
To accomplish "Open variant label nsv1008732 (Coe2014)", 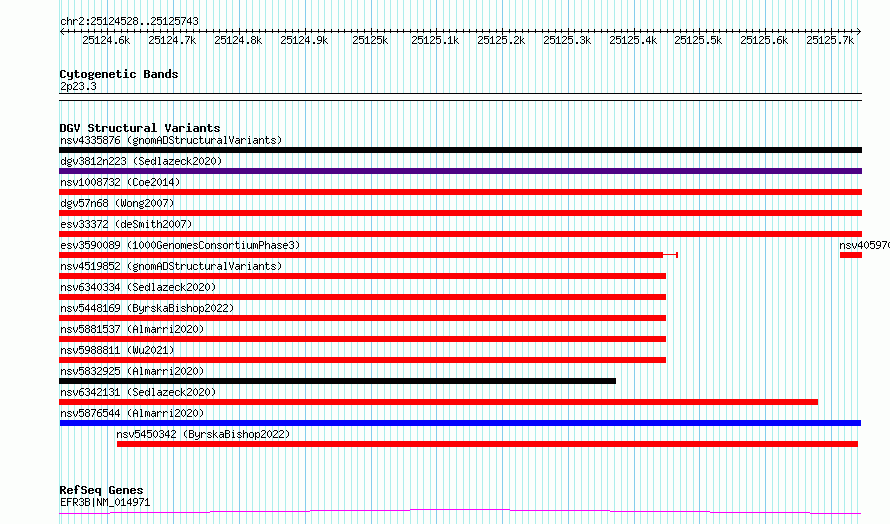I will 120,182.
